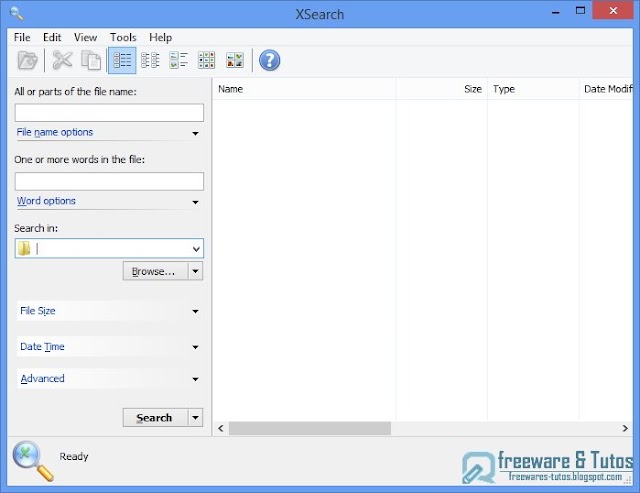This screenshot has width=640, height=493.
Task: Expand Word options section
Action: tap(109, 201)
